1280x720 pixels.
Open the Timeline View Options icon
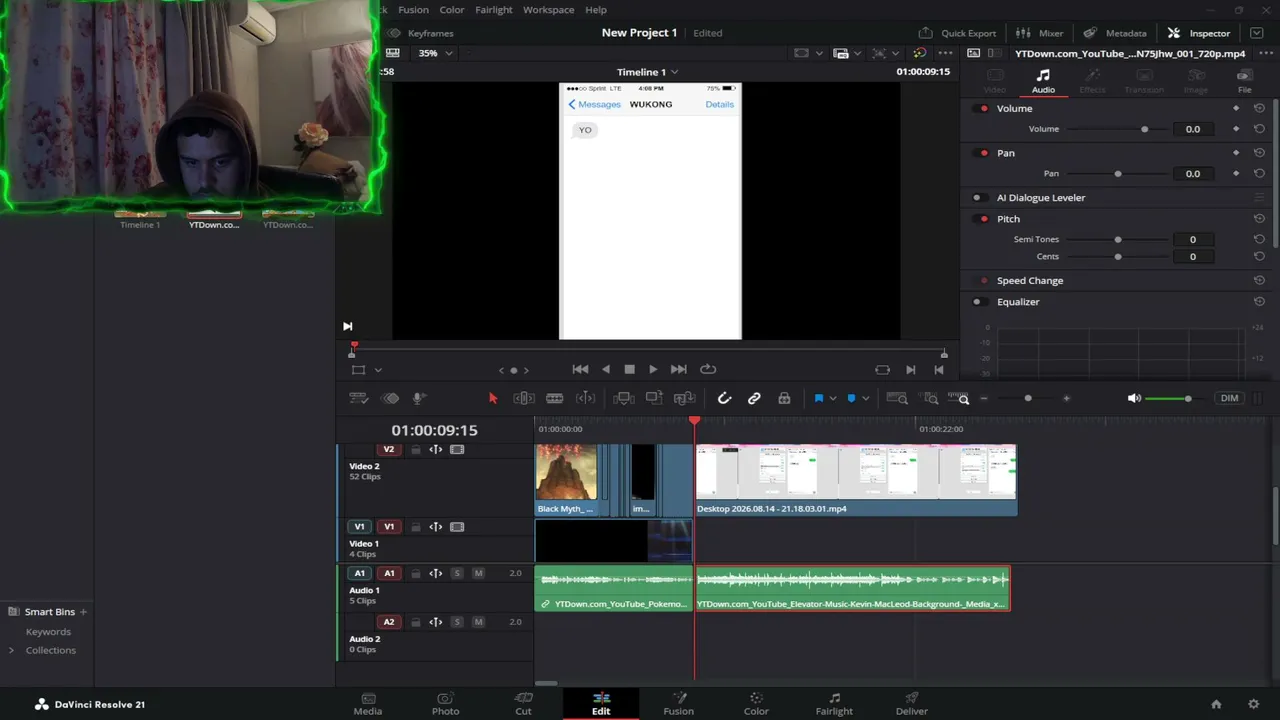(358, 398)
